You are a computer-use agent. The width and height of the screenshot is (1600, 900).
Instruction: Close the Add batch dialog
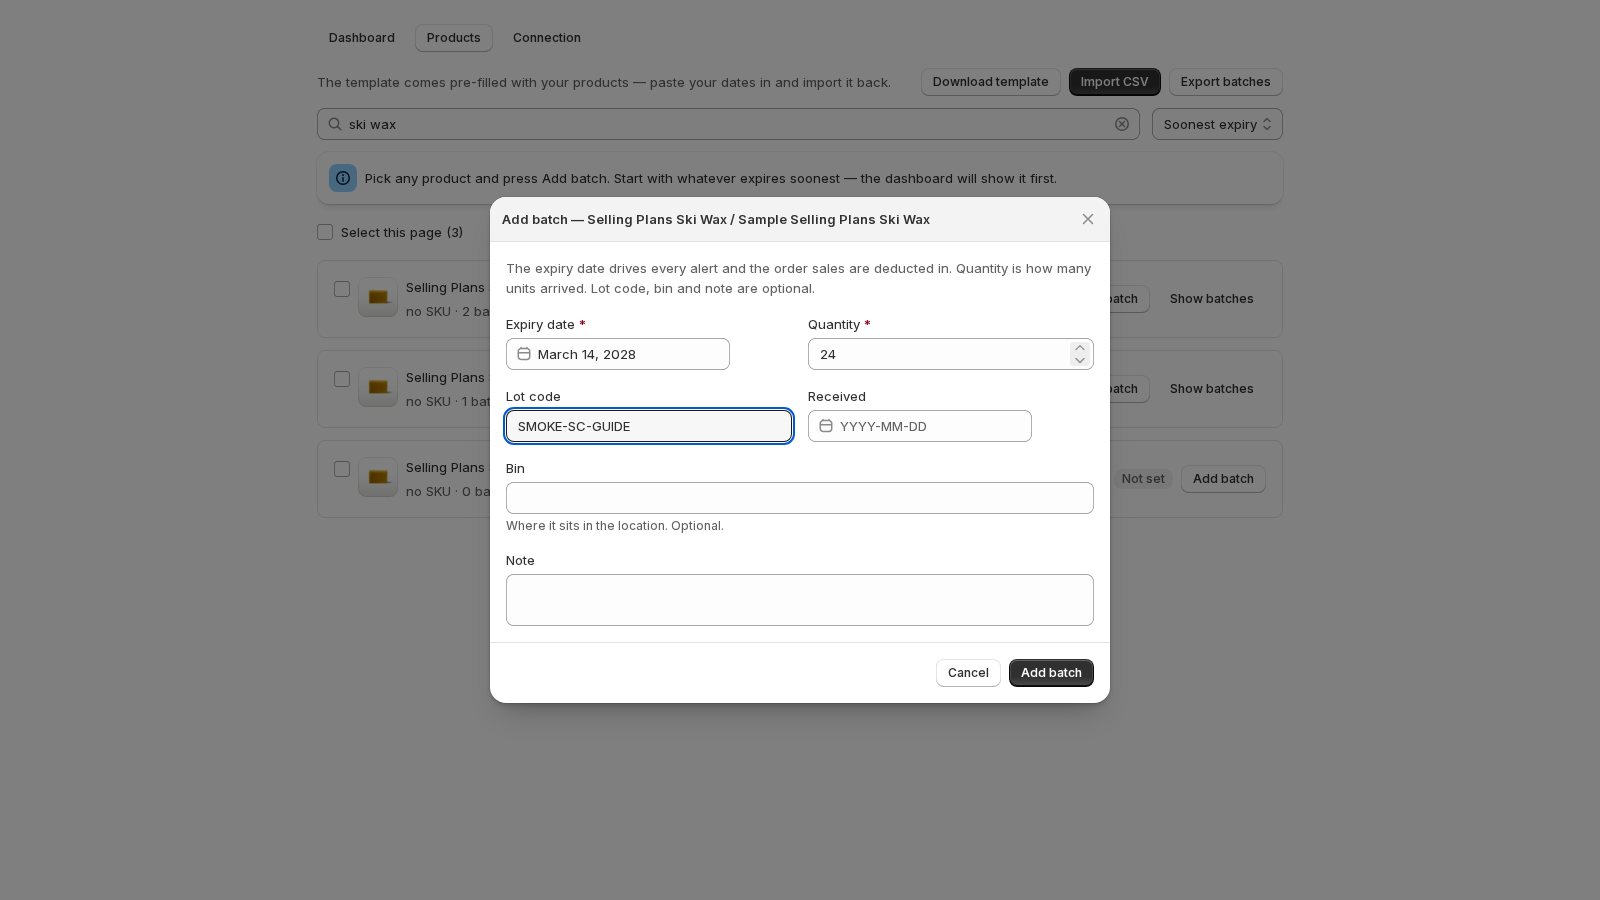[x=1088, y=219]
